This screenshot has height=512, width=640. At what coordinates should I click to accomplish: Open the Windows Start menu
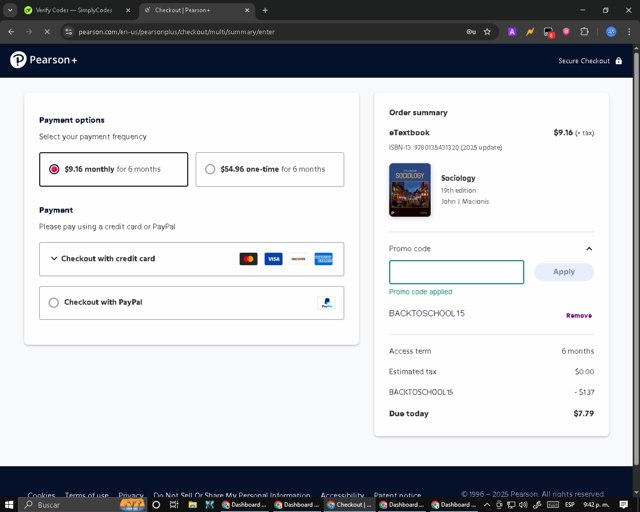pyautogui.click(x=9, y=505)
